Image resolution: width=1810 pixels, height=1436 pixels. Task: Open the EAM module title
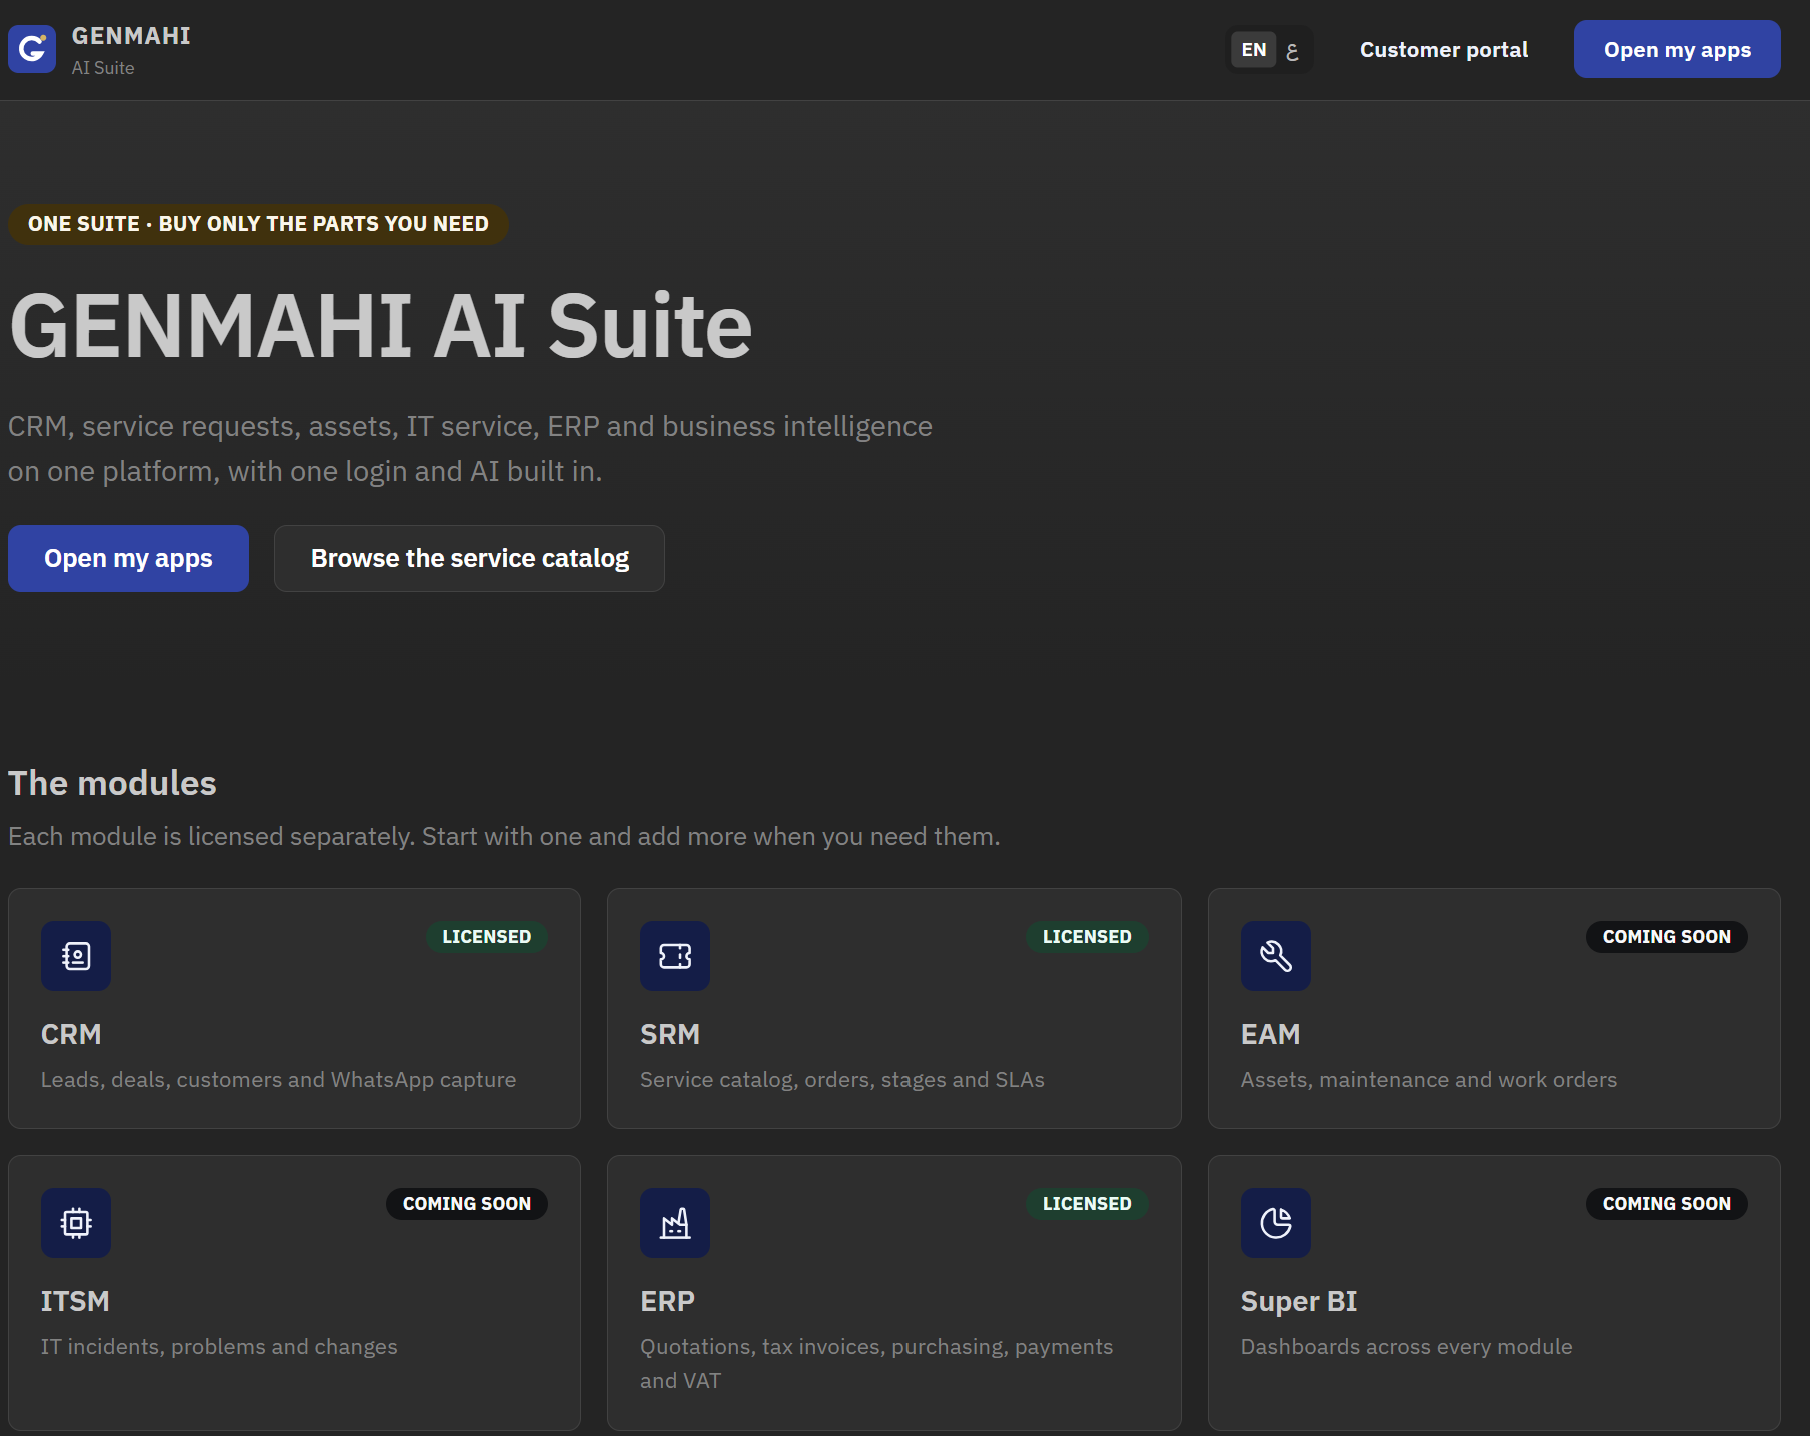1270,1034
